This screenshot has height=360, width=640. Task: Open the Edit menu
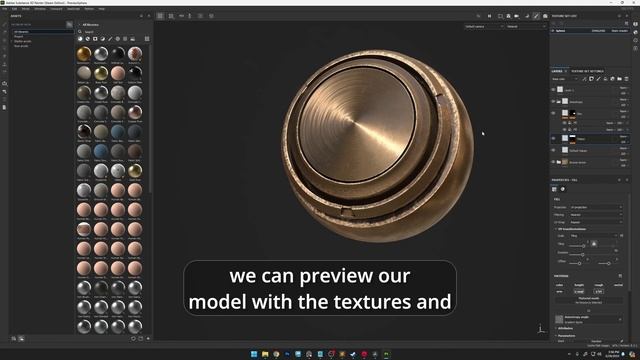pyautogui.click(x=14, y=9)
